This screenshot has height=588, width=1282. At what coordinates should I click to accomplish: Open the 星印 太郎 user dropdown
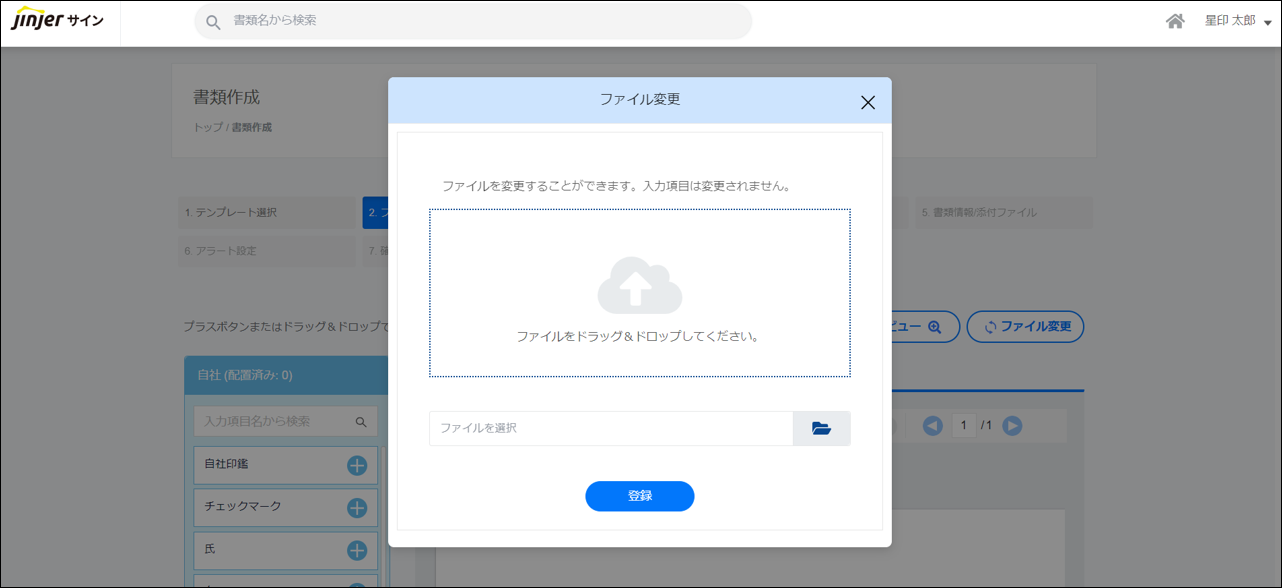click(x=1237, y=21)
